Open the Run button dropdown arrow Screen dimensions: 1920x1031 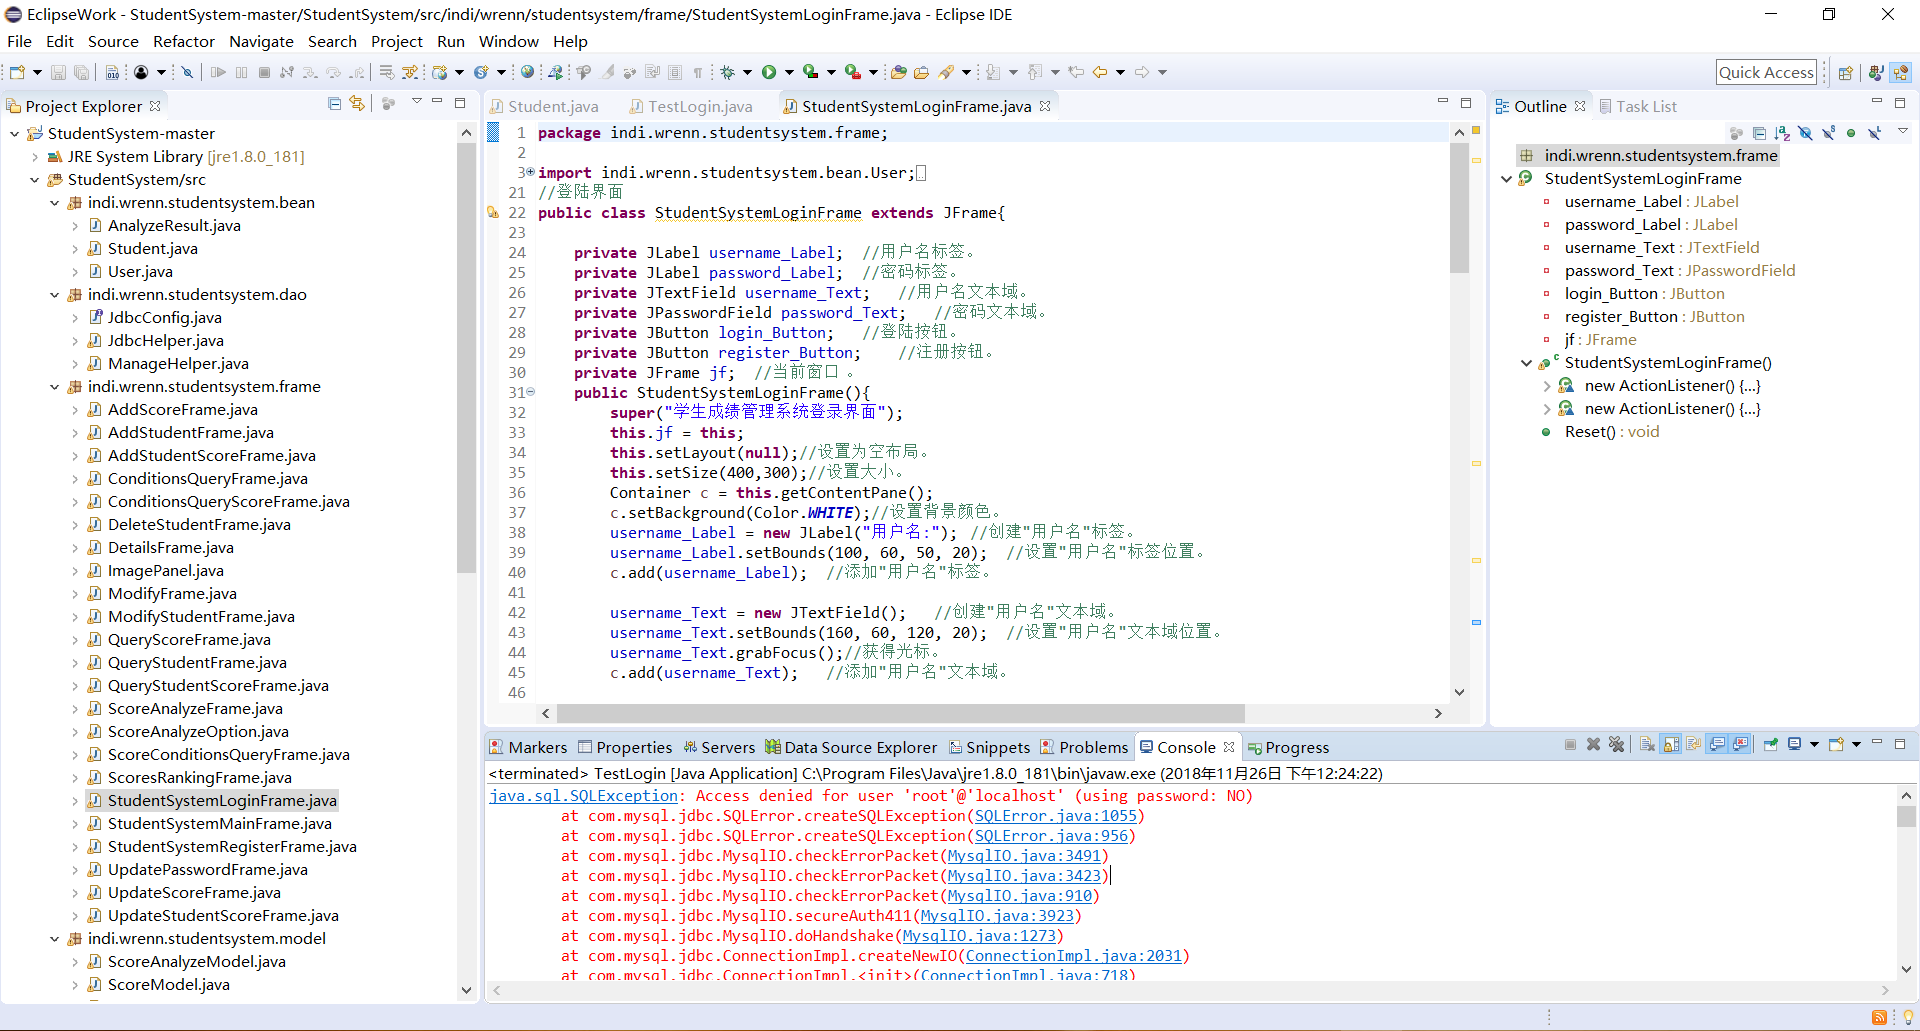coord(789,72)
